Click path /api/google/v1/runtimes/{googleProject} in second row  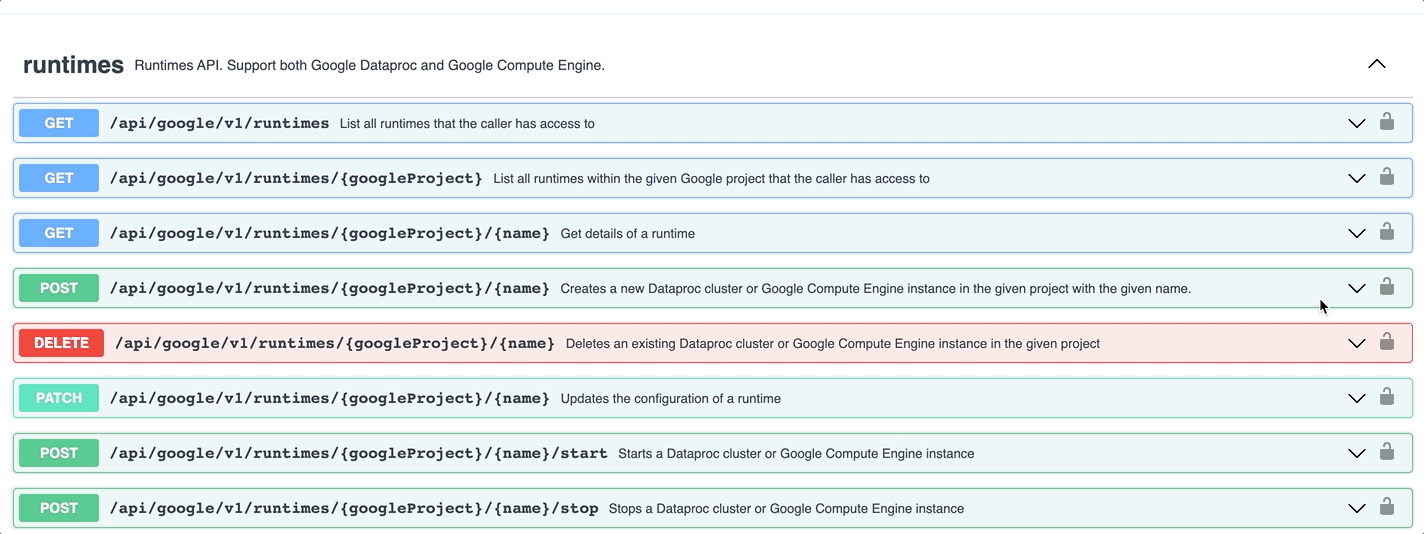pos(296,178)
